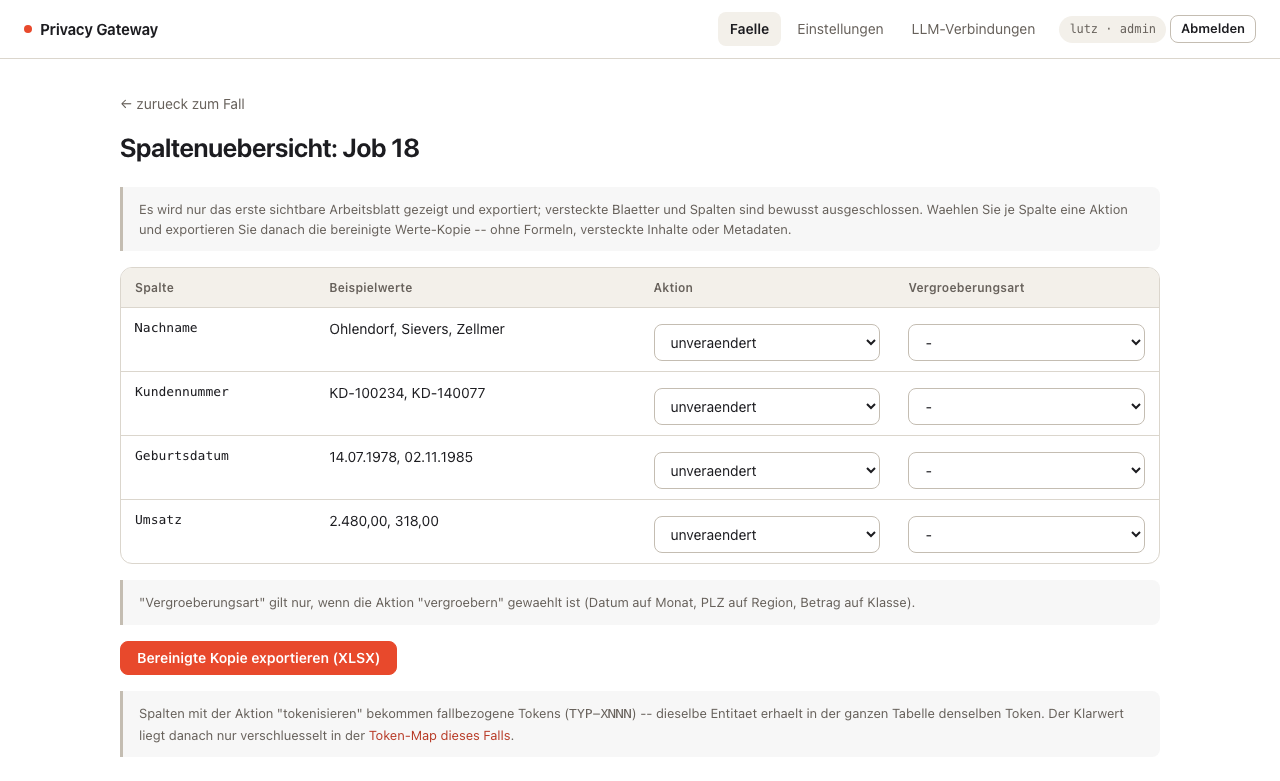Screen dimensions: 1280x781
Task: Select the Kundennummer column name
Action: 182,392
